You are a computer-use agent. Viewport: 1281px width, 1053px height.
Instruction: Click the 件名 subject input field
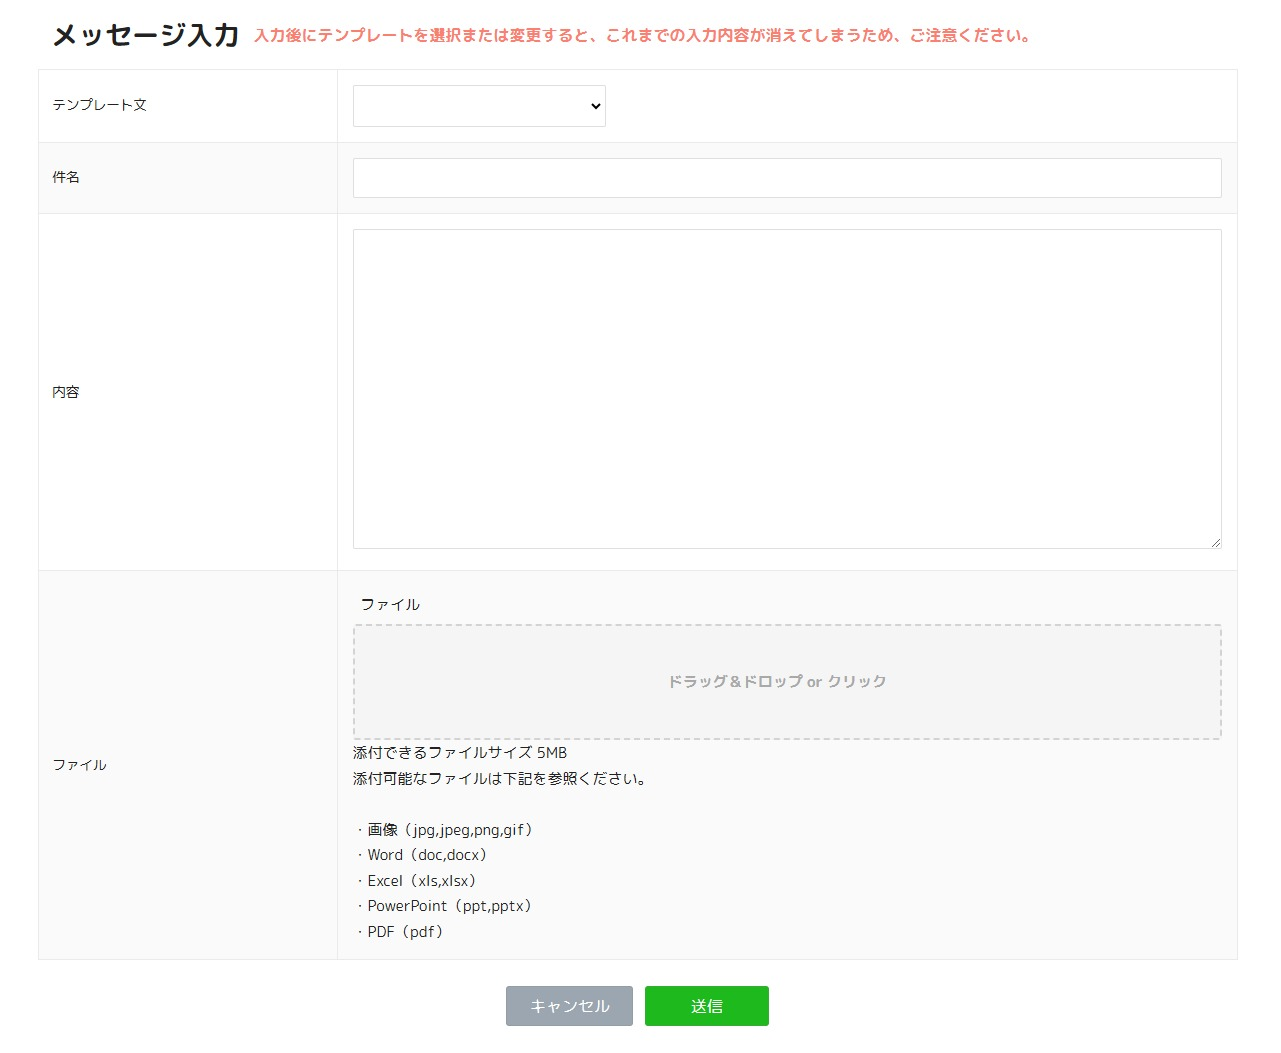(x=787, y=178)
